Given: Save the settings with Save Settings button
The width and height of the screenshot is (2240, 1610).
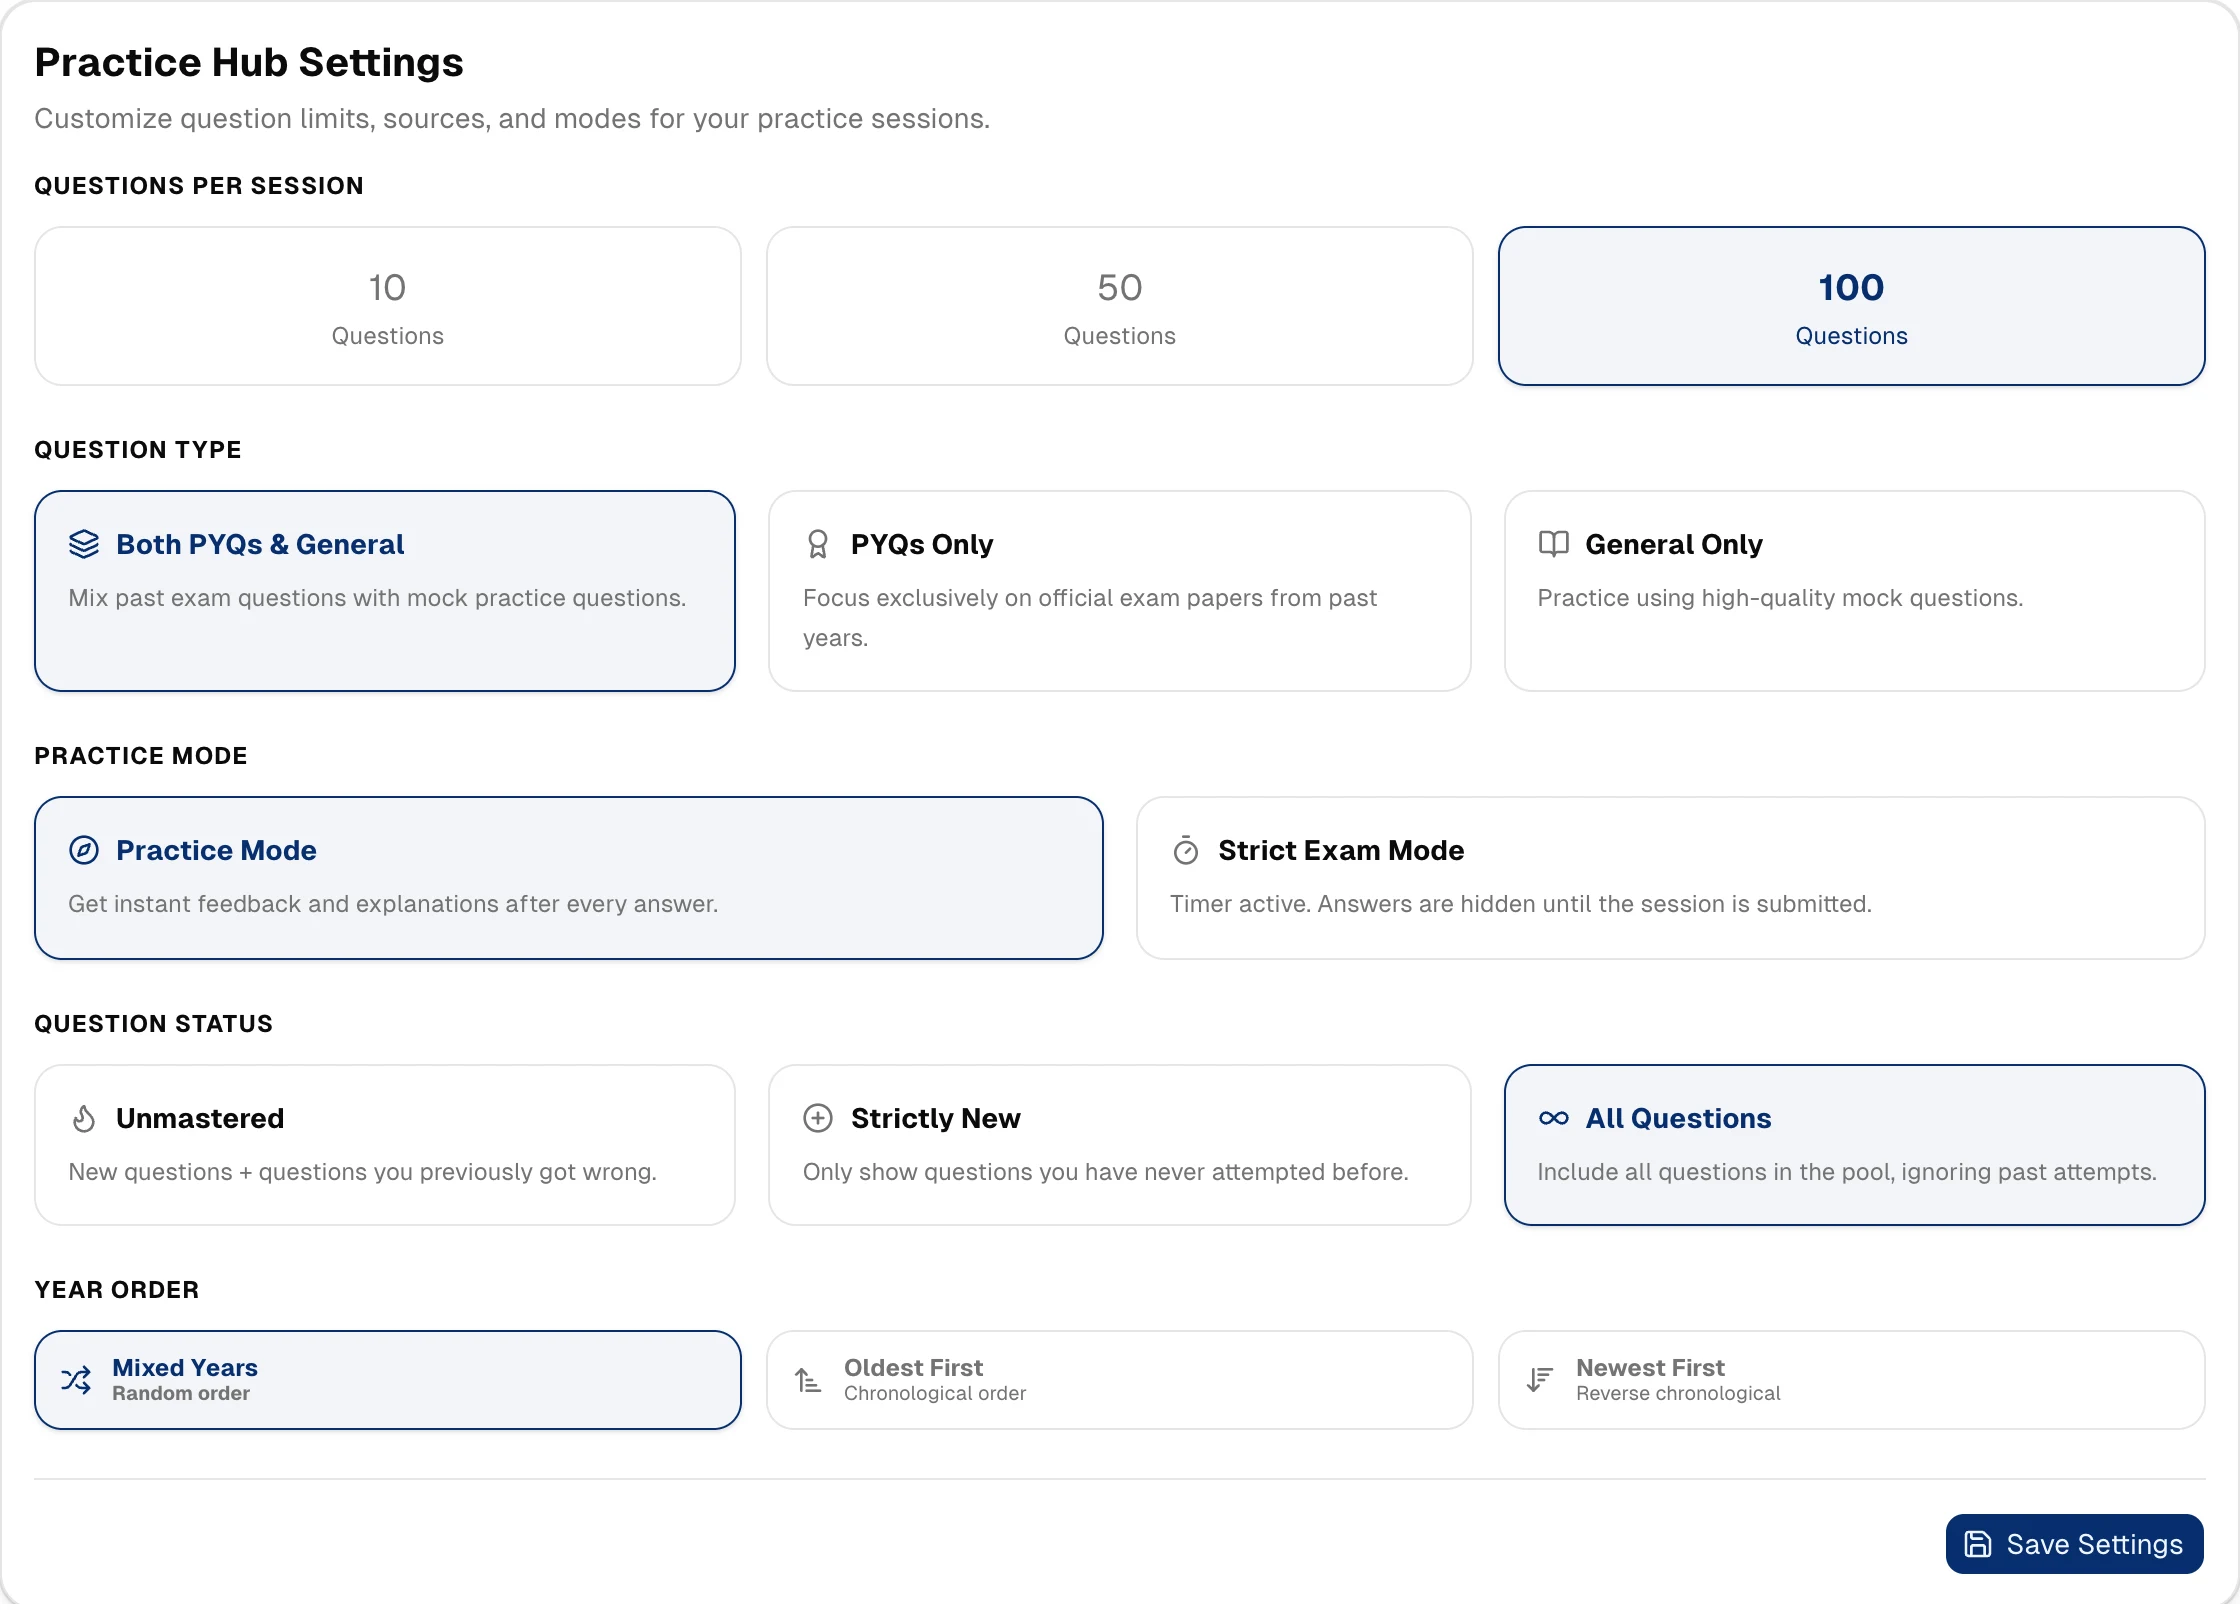Looking at the screenshot, I should [2074, 1544].
